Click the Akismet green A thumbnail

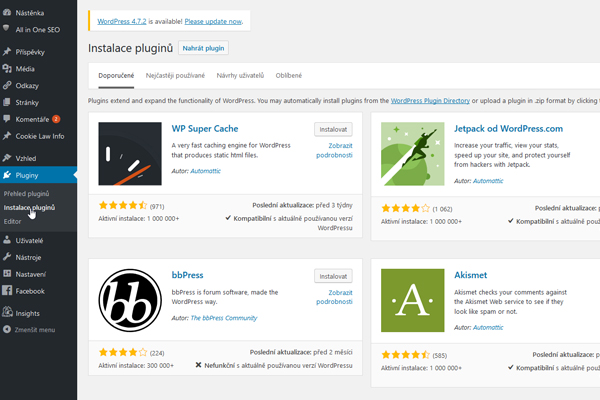(412, 300)
